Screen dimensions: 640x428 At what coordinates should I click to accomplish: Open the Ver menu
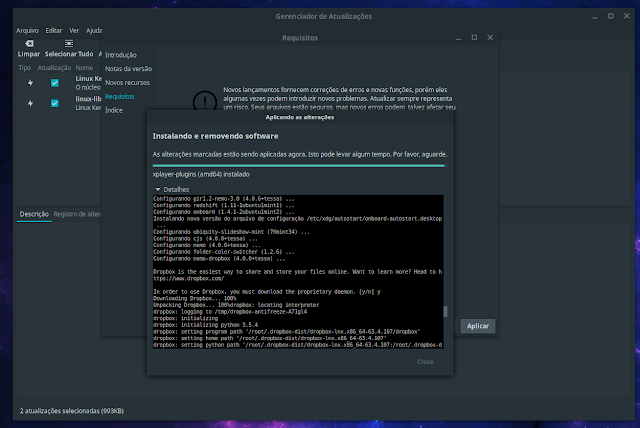pyautogui.click(x=74, y=31)
